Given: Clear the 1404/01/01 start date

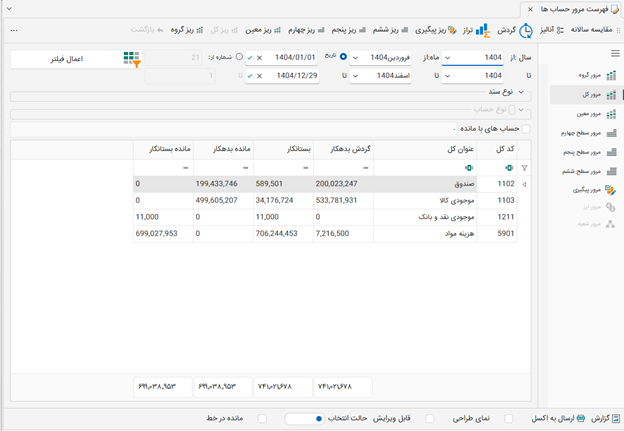Looking at the screenshot, I should [259, 58].
